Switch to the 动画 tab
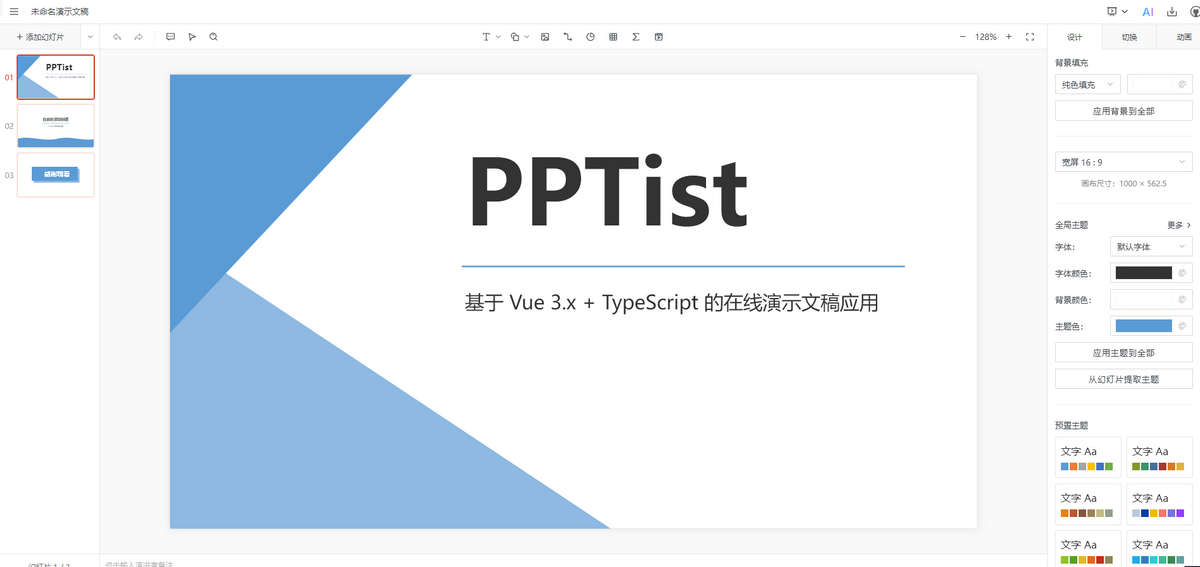This screenshot has width=1200, height=567. pyautogui.click(x=1181, y=36)
